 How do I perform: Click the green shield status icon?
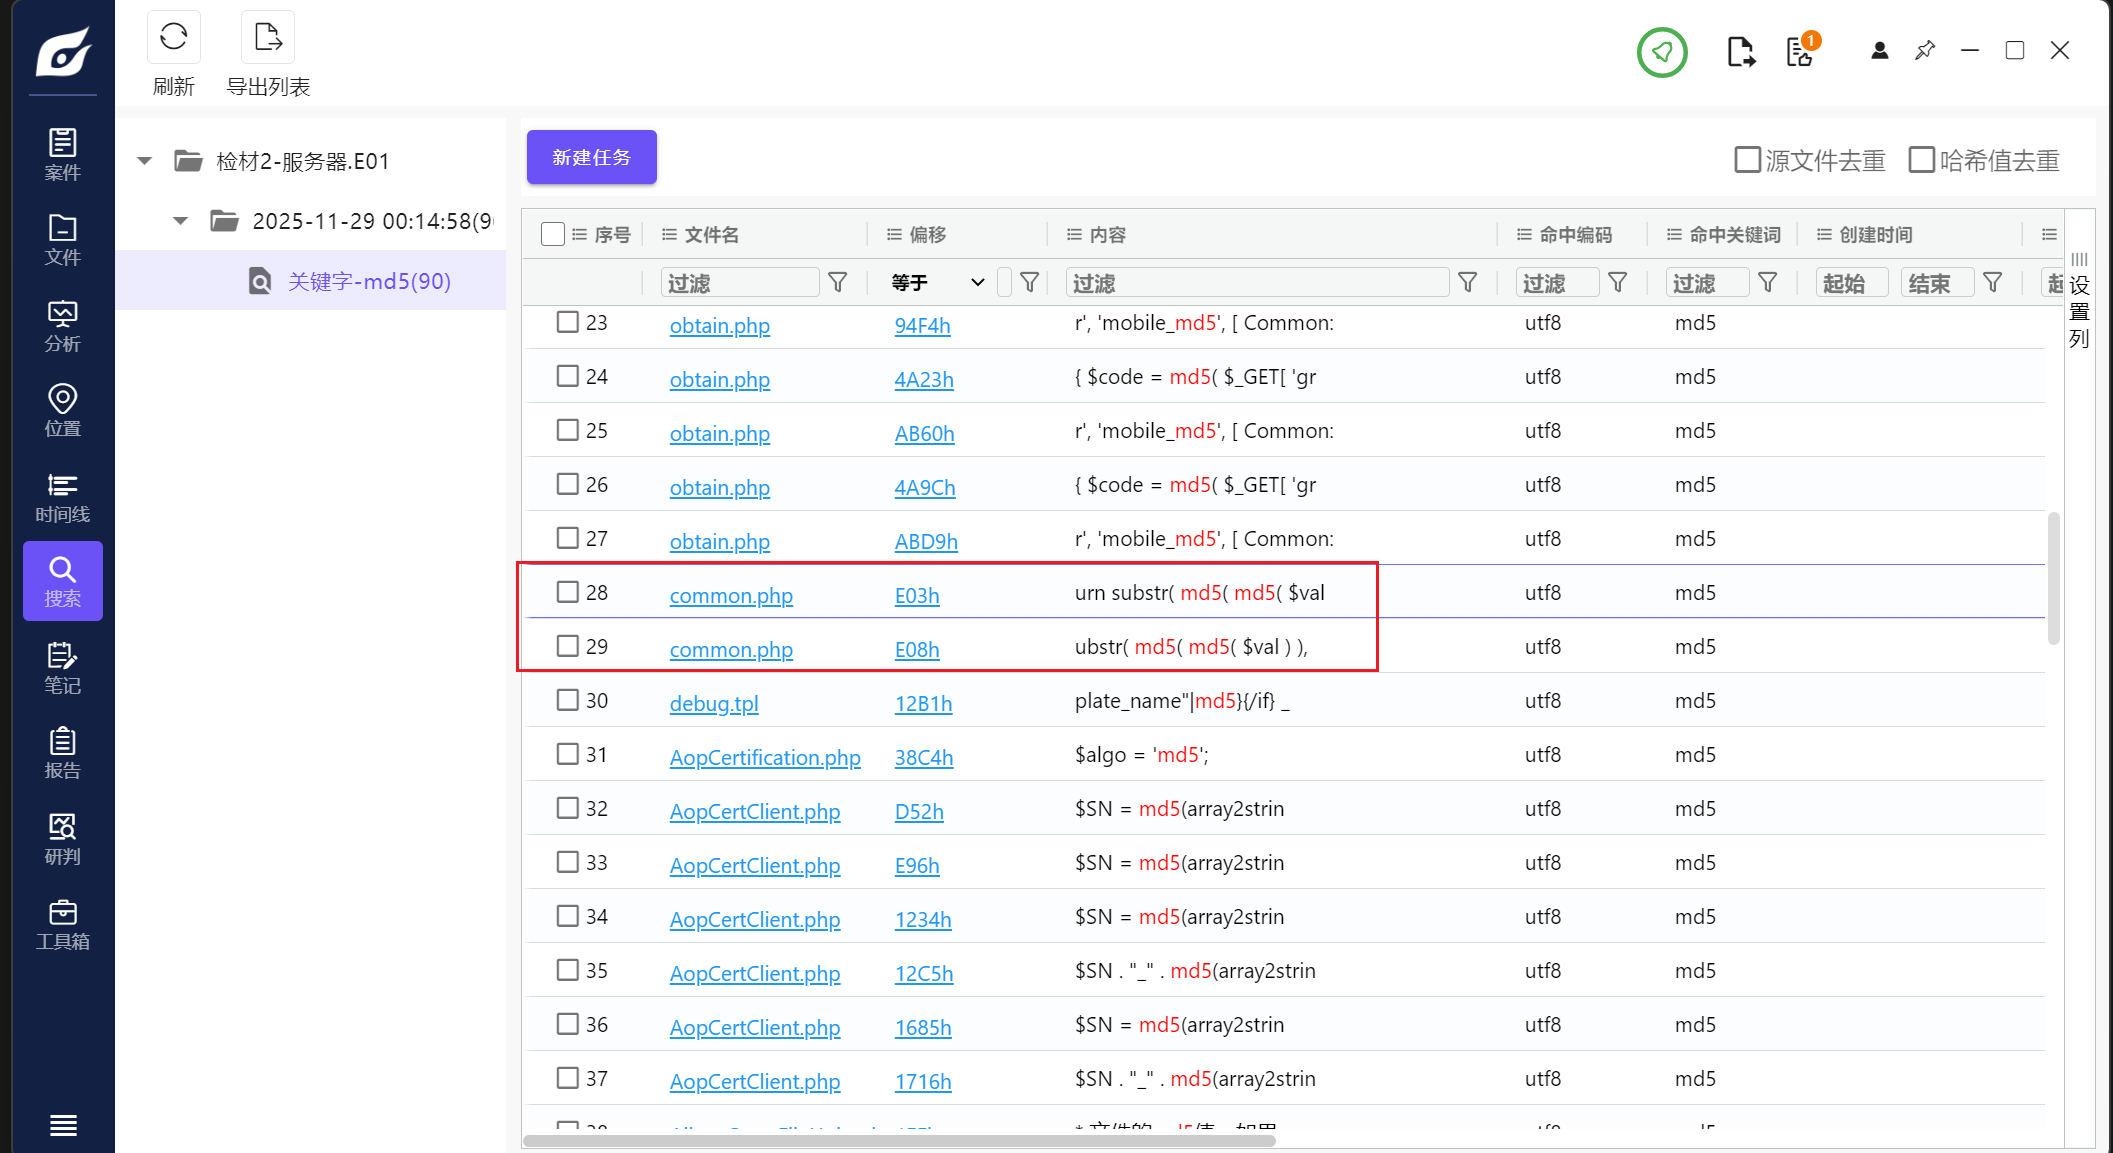1662,52
